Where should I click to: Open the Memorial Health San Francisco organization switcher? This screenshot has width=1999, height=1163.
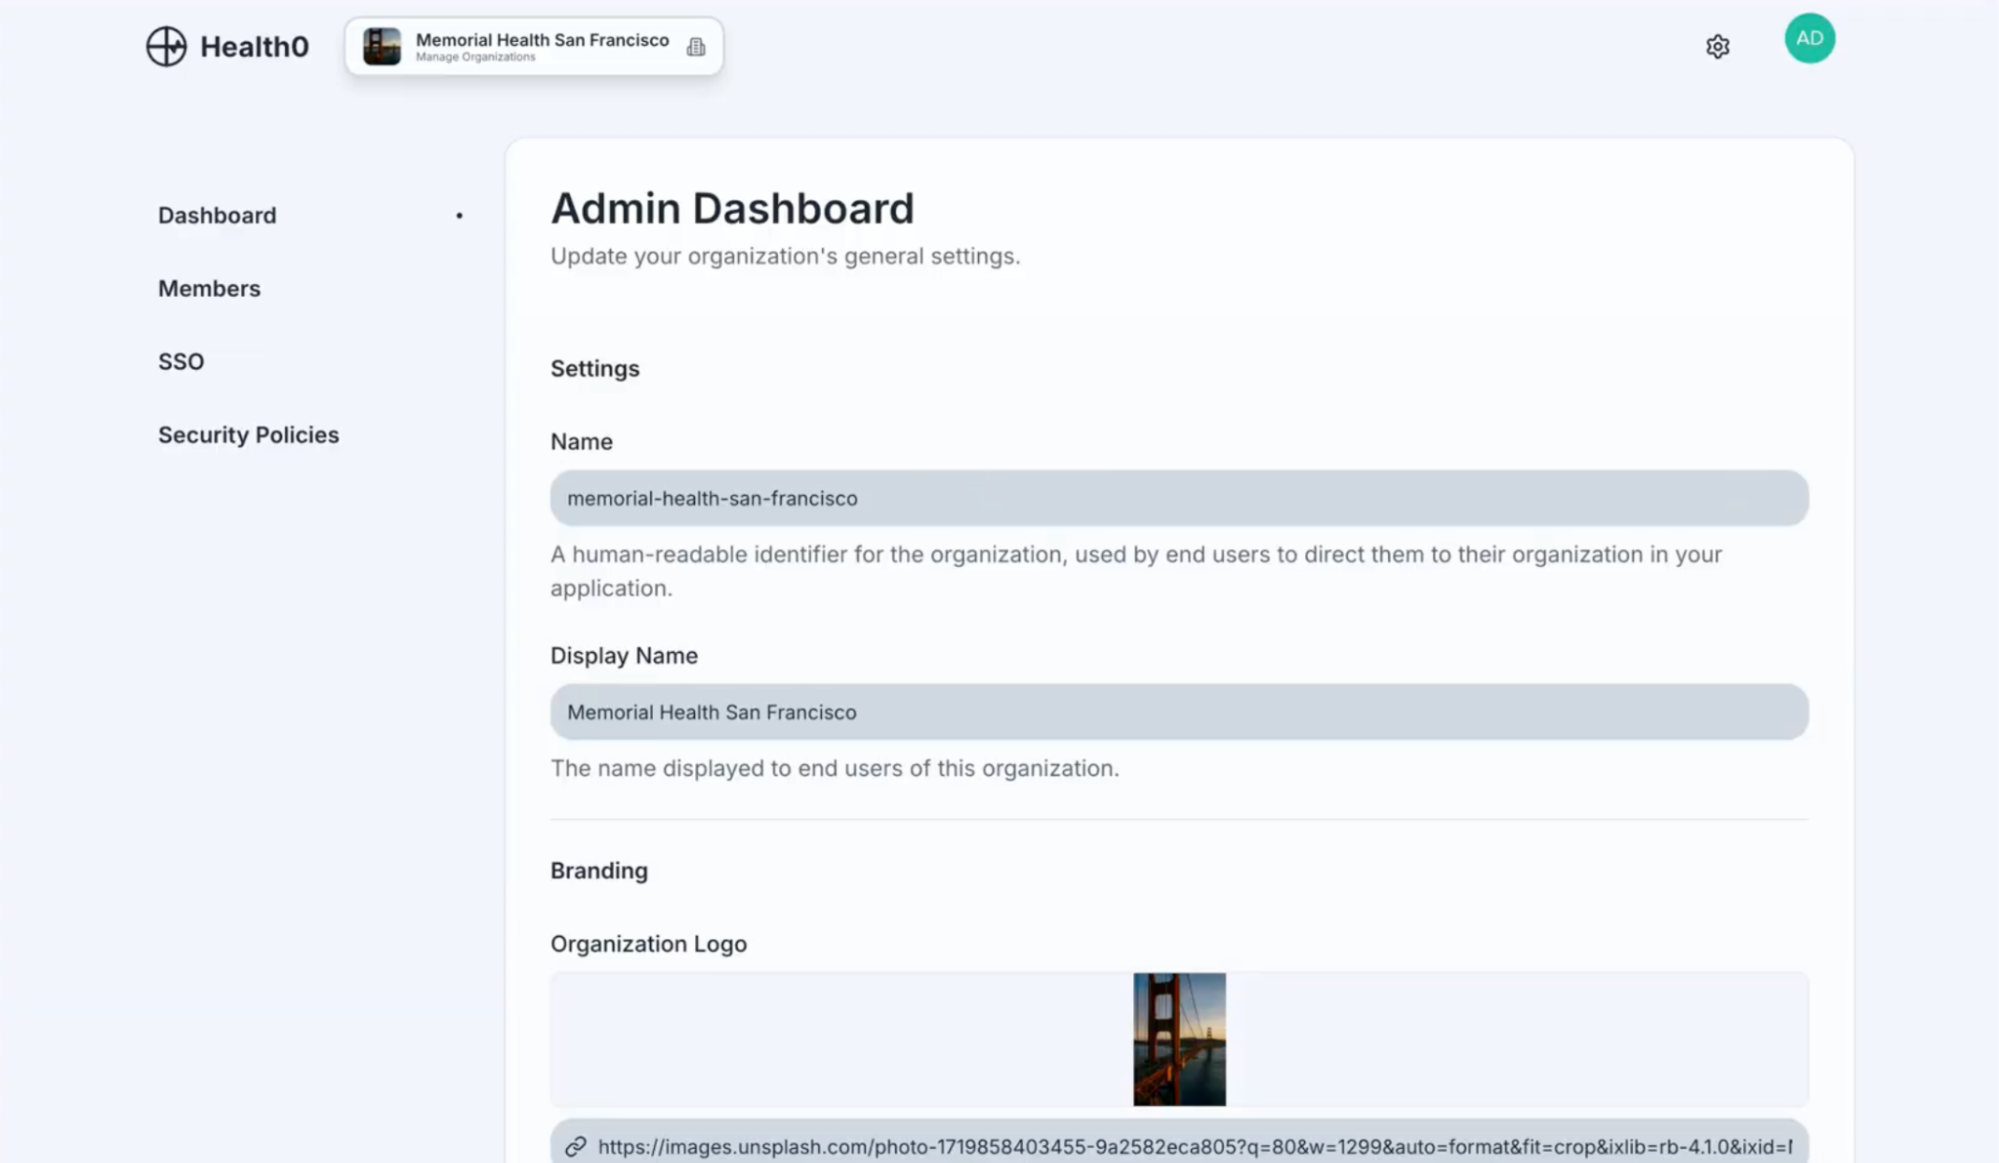pyautogui.click(x=533, y=46)
